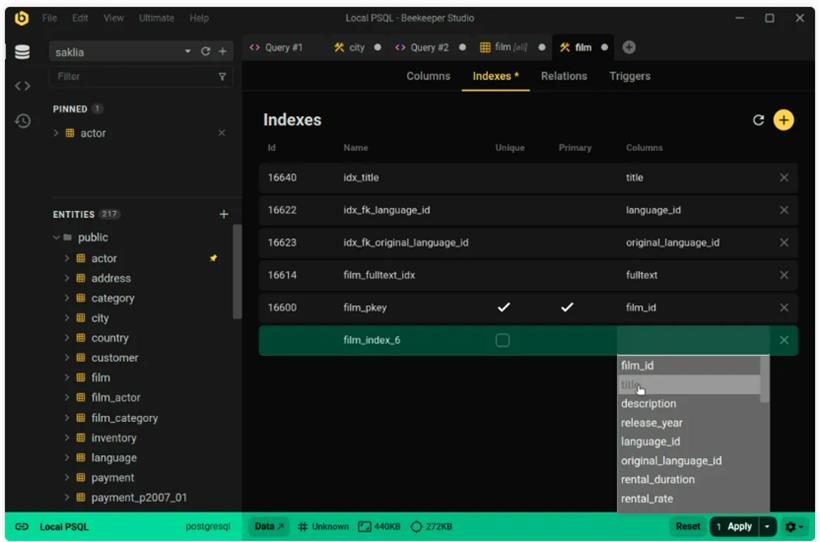Expand the customer table in tree
Screen dimensions: 820x542
tap(67, 358)
